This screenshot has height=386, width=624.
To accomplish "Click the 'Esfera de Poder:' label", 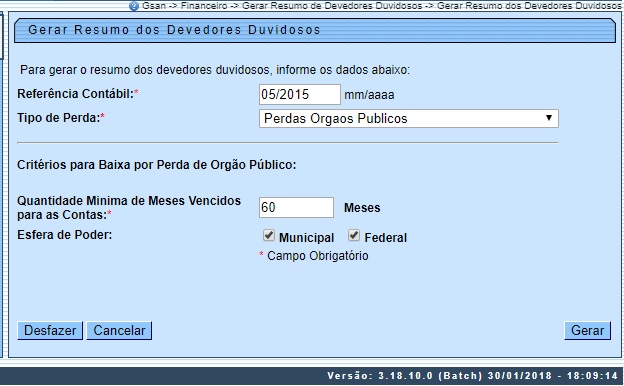I will (x=64, y=235).
